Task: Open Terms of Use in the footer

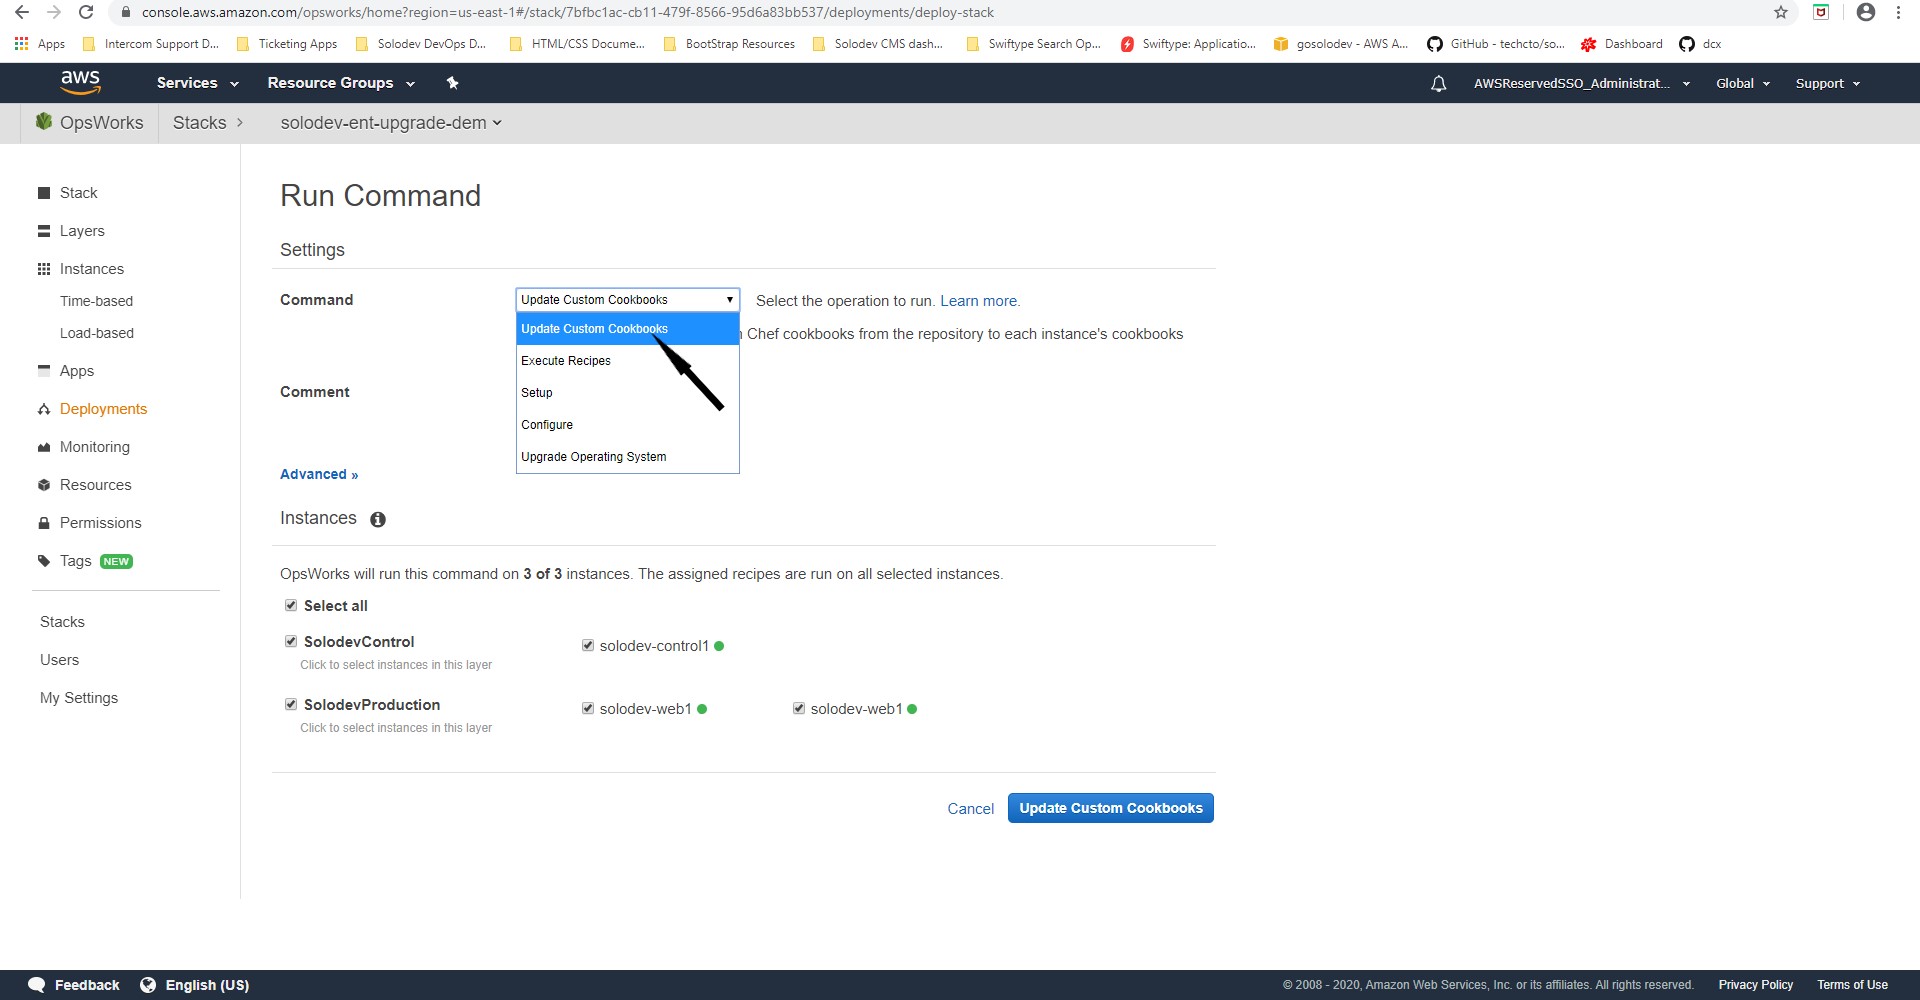Action: pos(1852,985)
